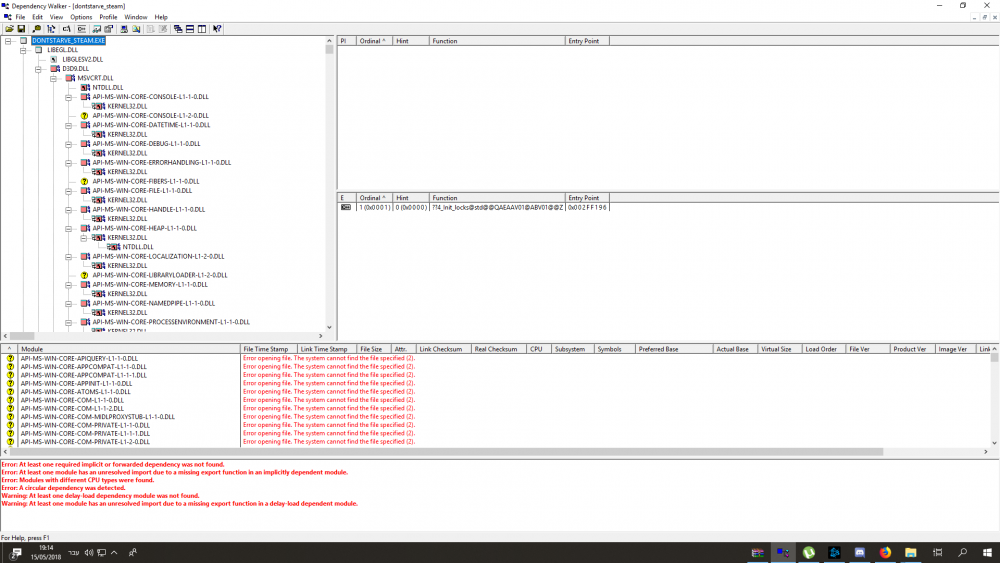The width and height of the screenshot is (1000, 563).
Task: Click question-mark icon beside API-MS-WIN-CORE-LIBRARYLOADER-L1-2-0.DLL
Action: point(84,275)
